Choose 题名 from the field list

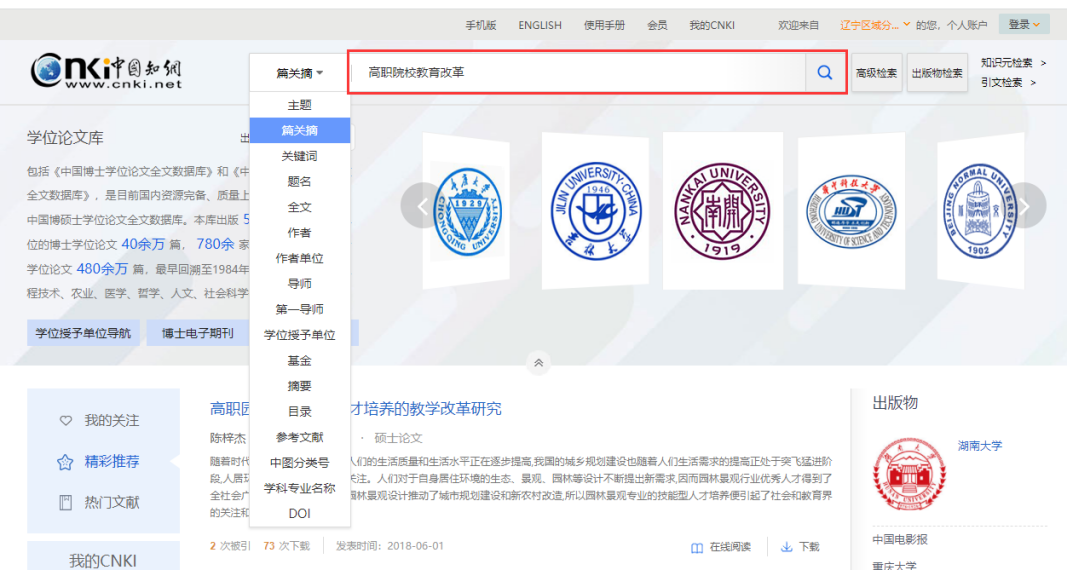[299, 182]
